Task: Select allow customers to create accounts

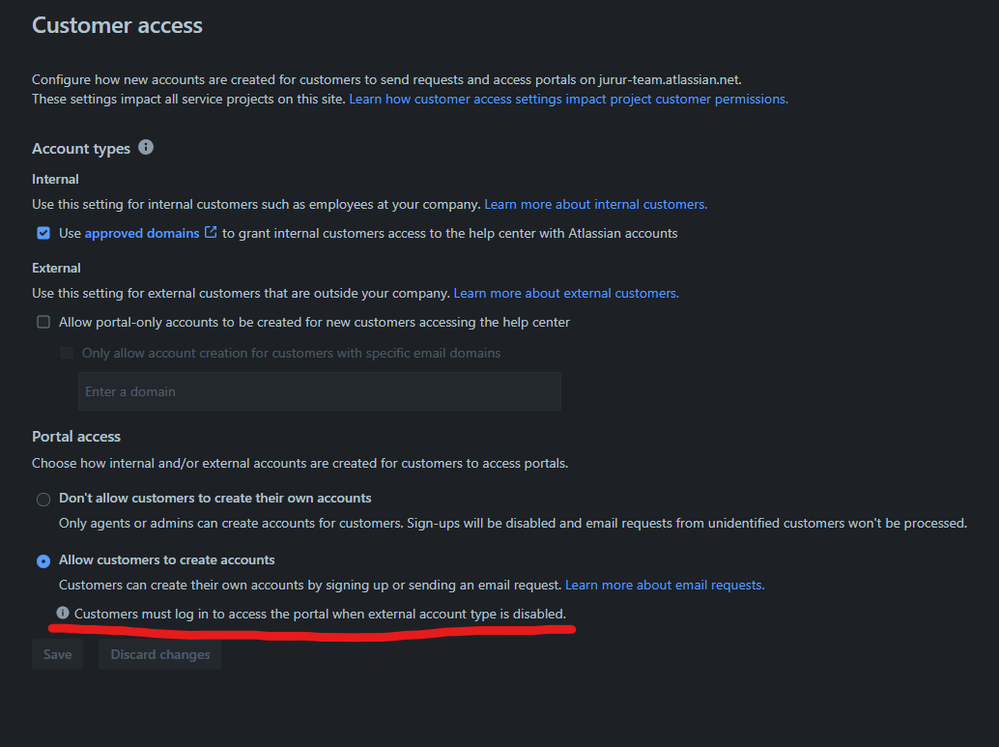Action: pos(43,560)
